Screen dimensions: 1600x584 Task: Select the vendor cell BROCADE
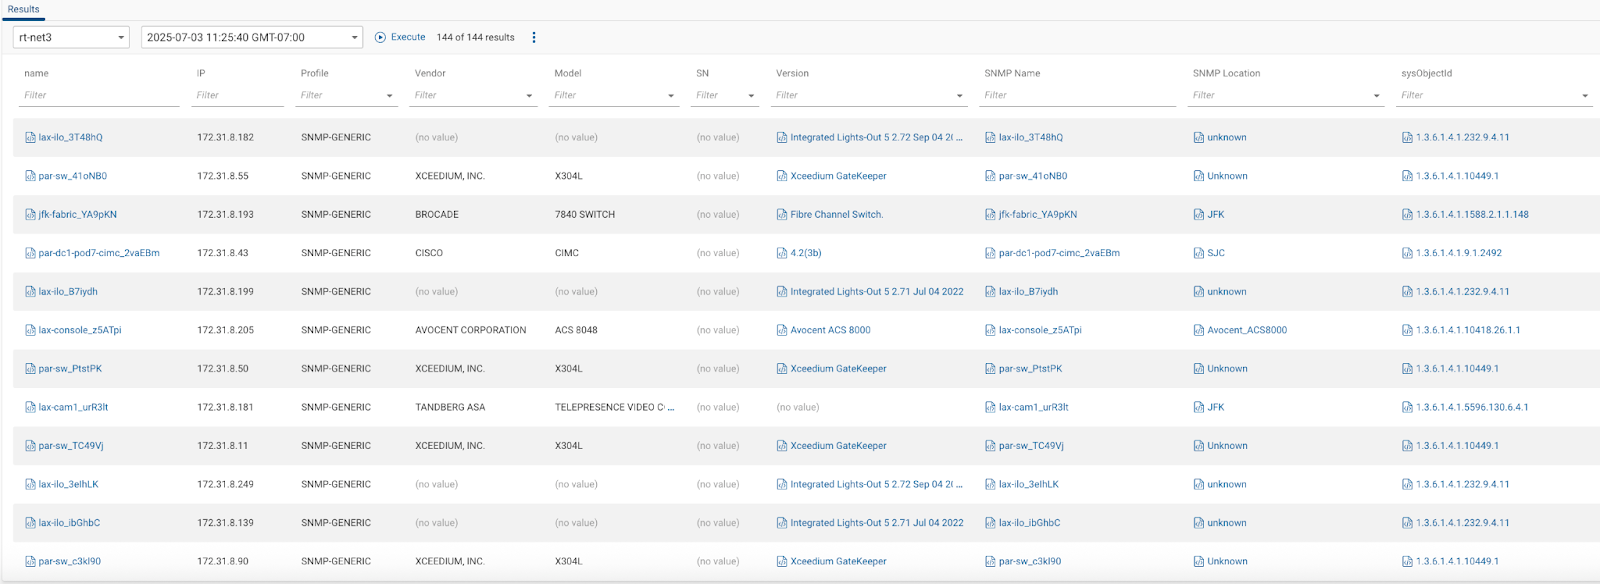click(437, 215)
